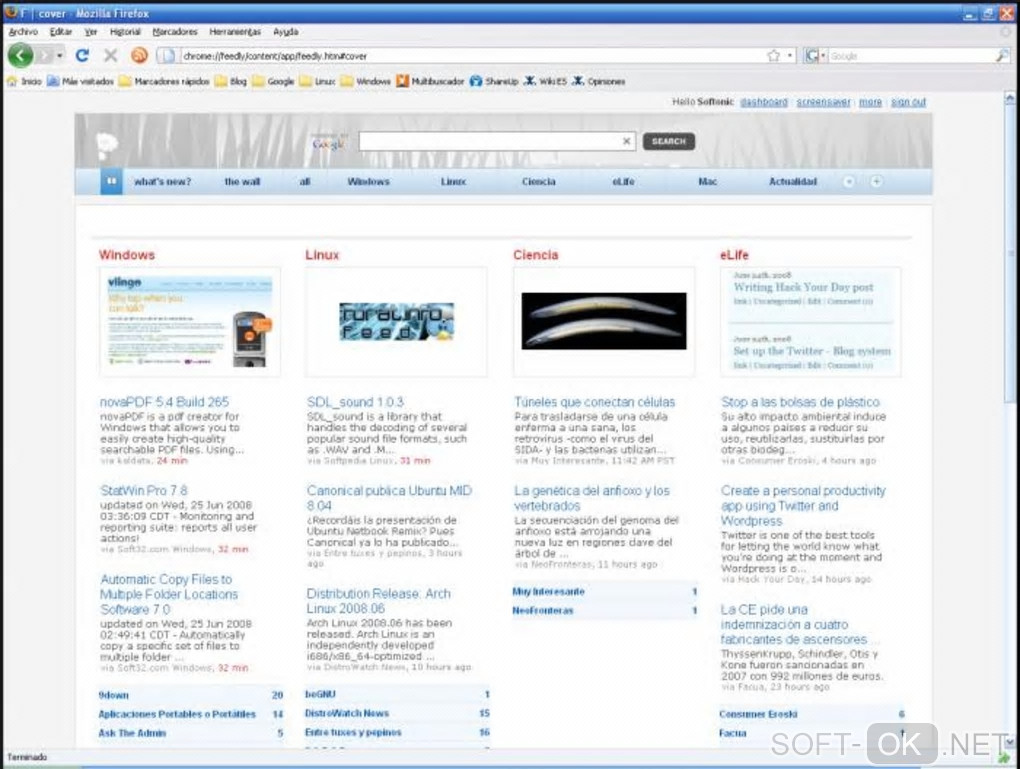Viewport: 1020px width, 769px height.
Task: Open the Archivo menu
Action: coord(23,31)
